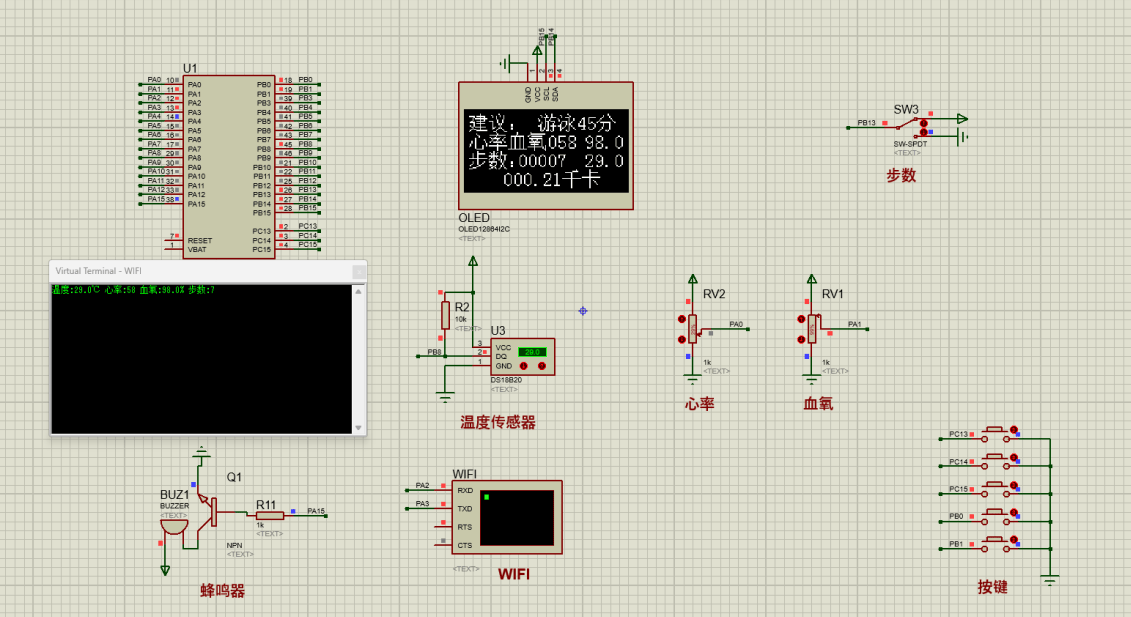The image size is (1131, 617).
Task: Select the BUZ1 buzzer symbol
Action: coord(173,525)
